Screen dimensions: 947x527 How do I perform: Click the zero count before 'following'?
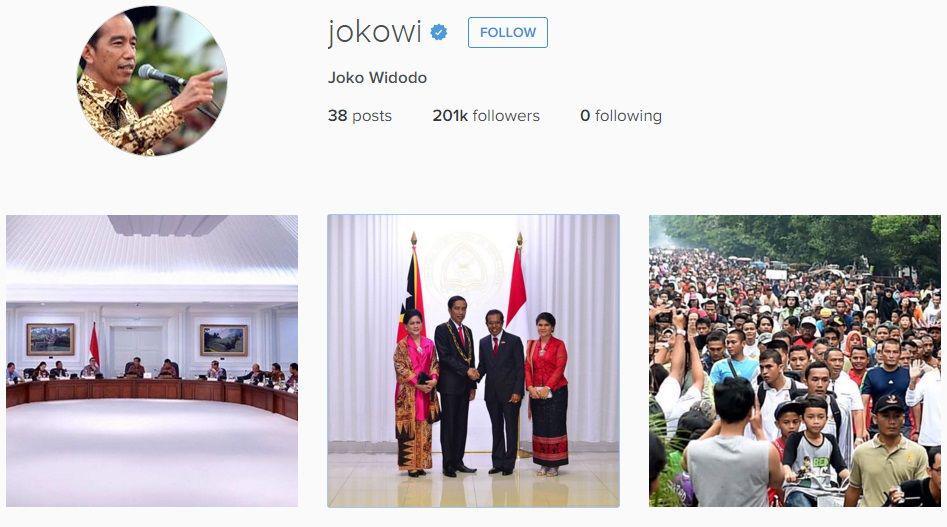585,115
